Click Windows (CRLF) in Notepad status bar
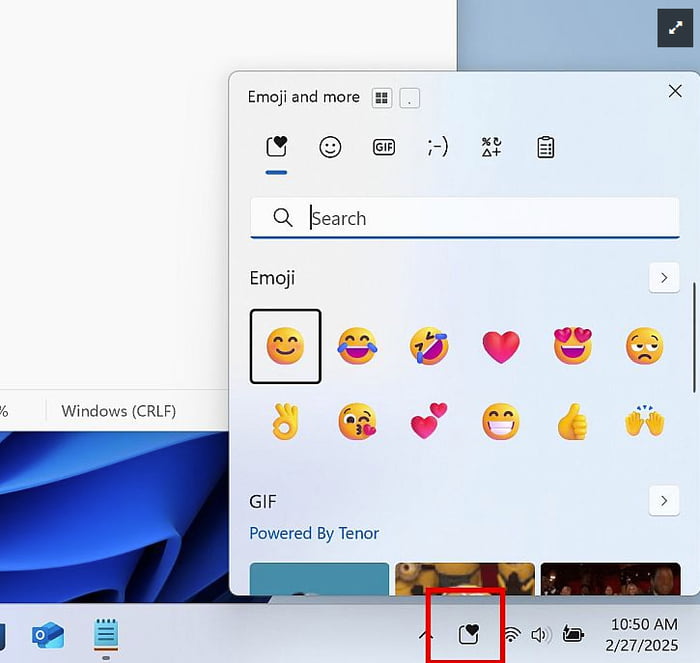 119,411
